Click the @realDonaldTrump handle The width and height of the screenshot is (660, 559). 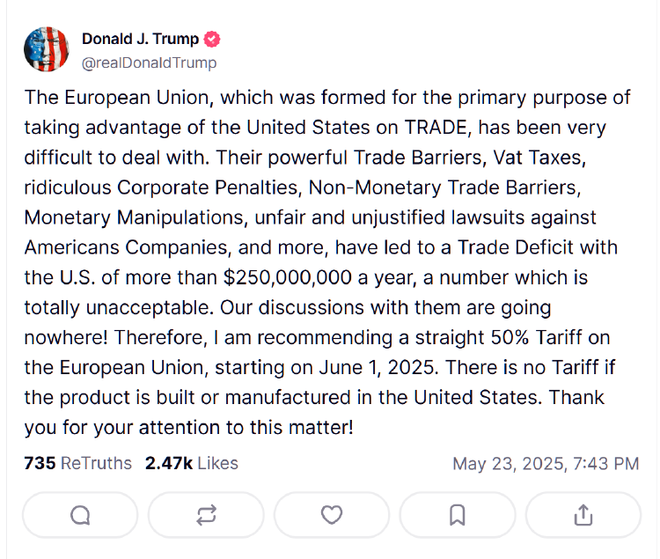pyautogui.click(x=149, y=63)
